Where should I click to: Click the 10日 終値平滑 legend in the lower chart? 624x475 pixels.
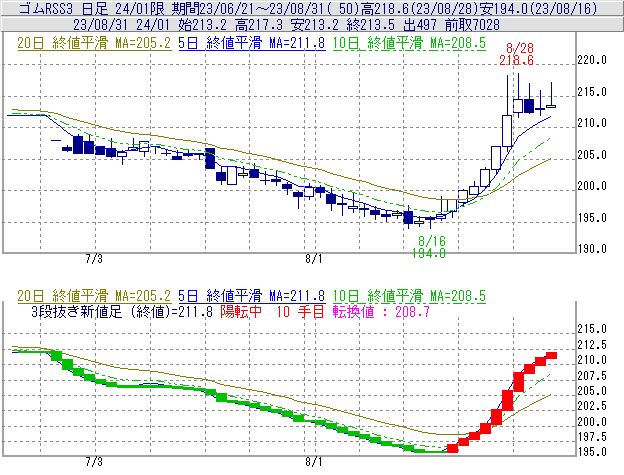coord(409,296)
